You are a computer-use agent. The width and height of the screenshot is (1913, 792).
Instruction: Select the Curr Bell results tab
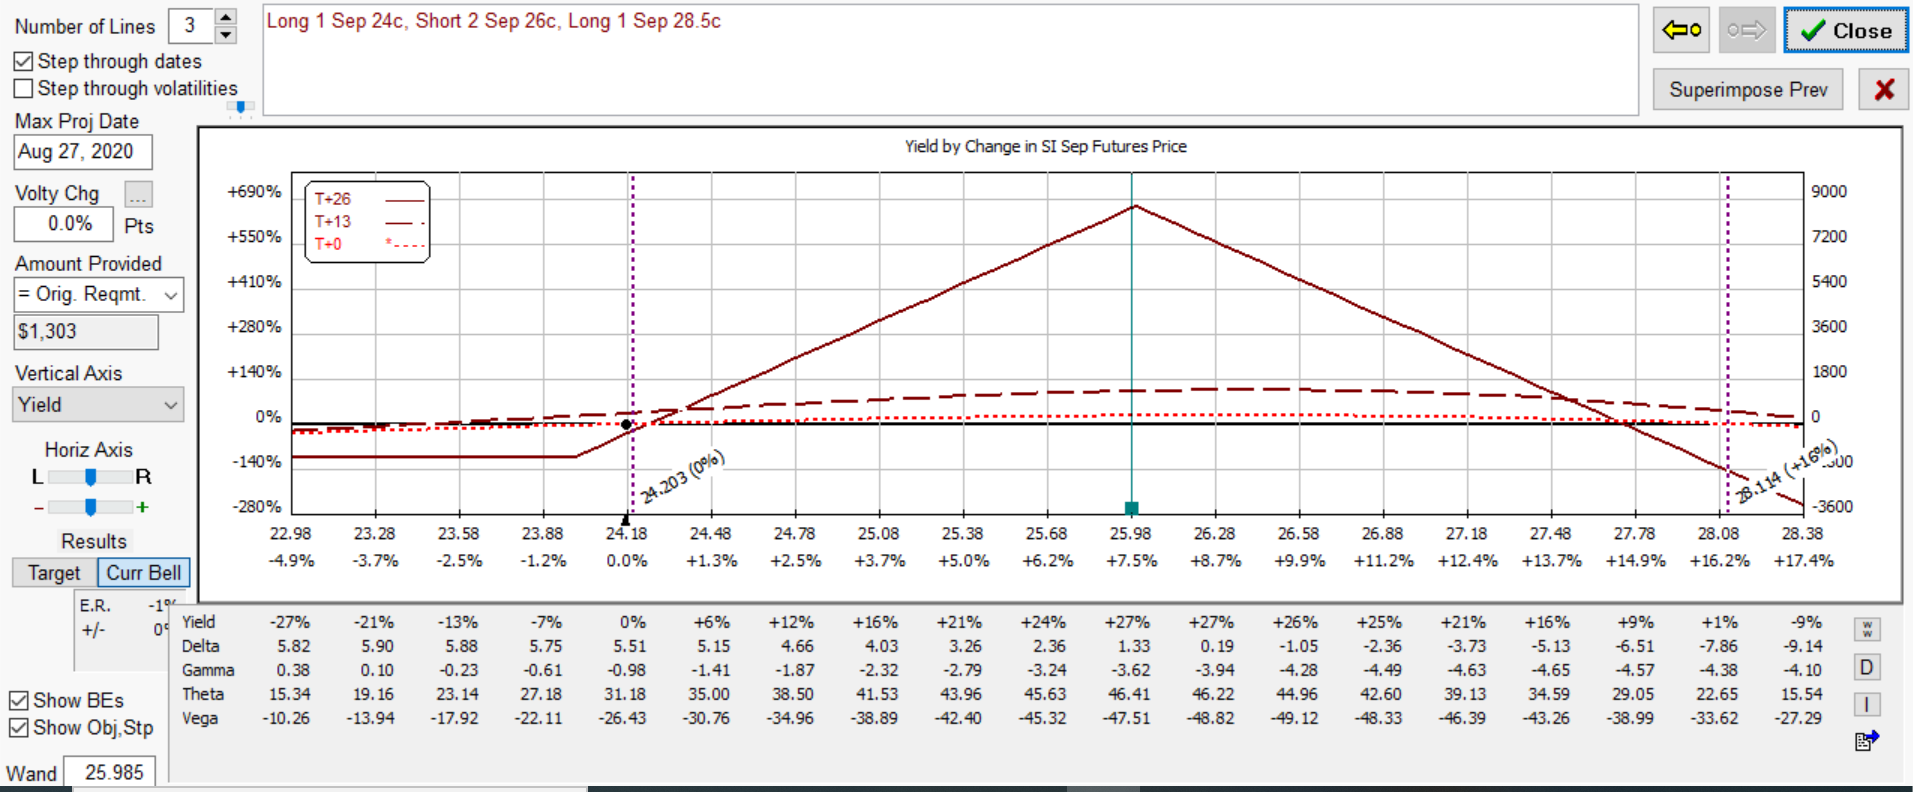pos(144,573)
